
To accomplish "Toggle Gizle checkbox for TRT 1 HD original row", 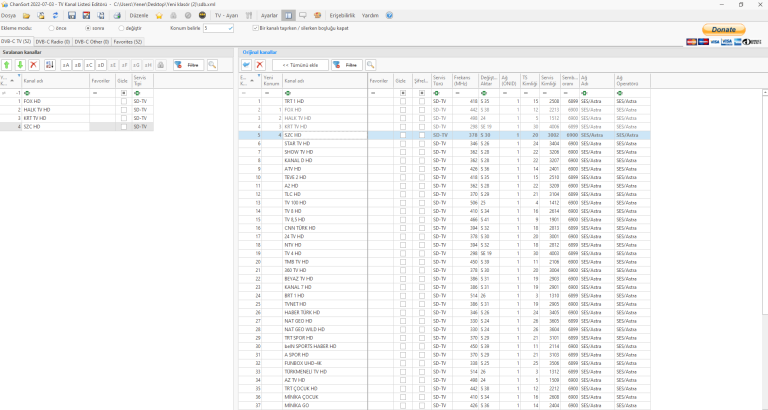I will 403,101.
